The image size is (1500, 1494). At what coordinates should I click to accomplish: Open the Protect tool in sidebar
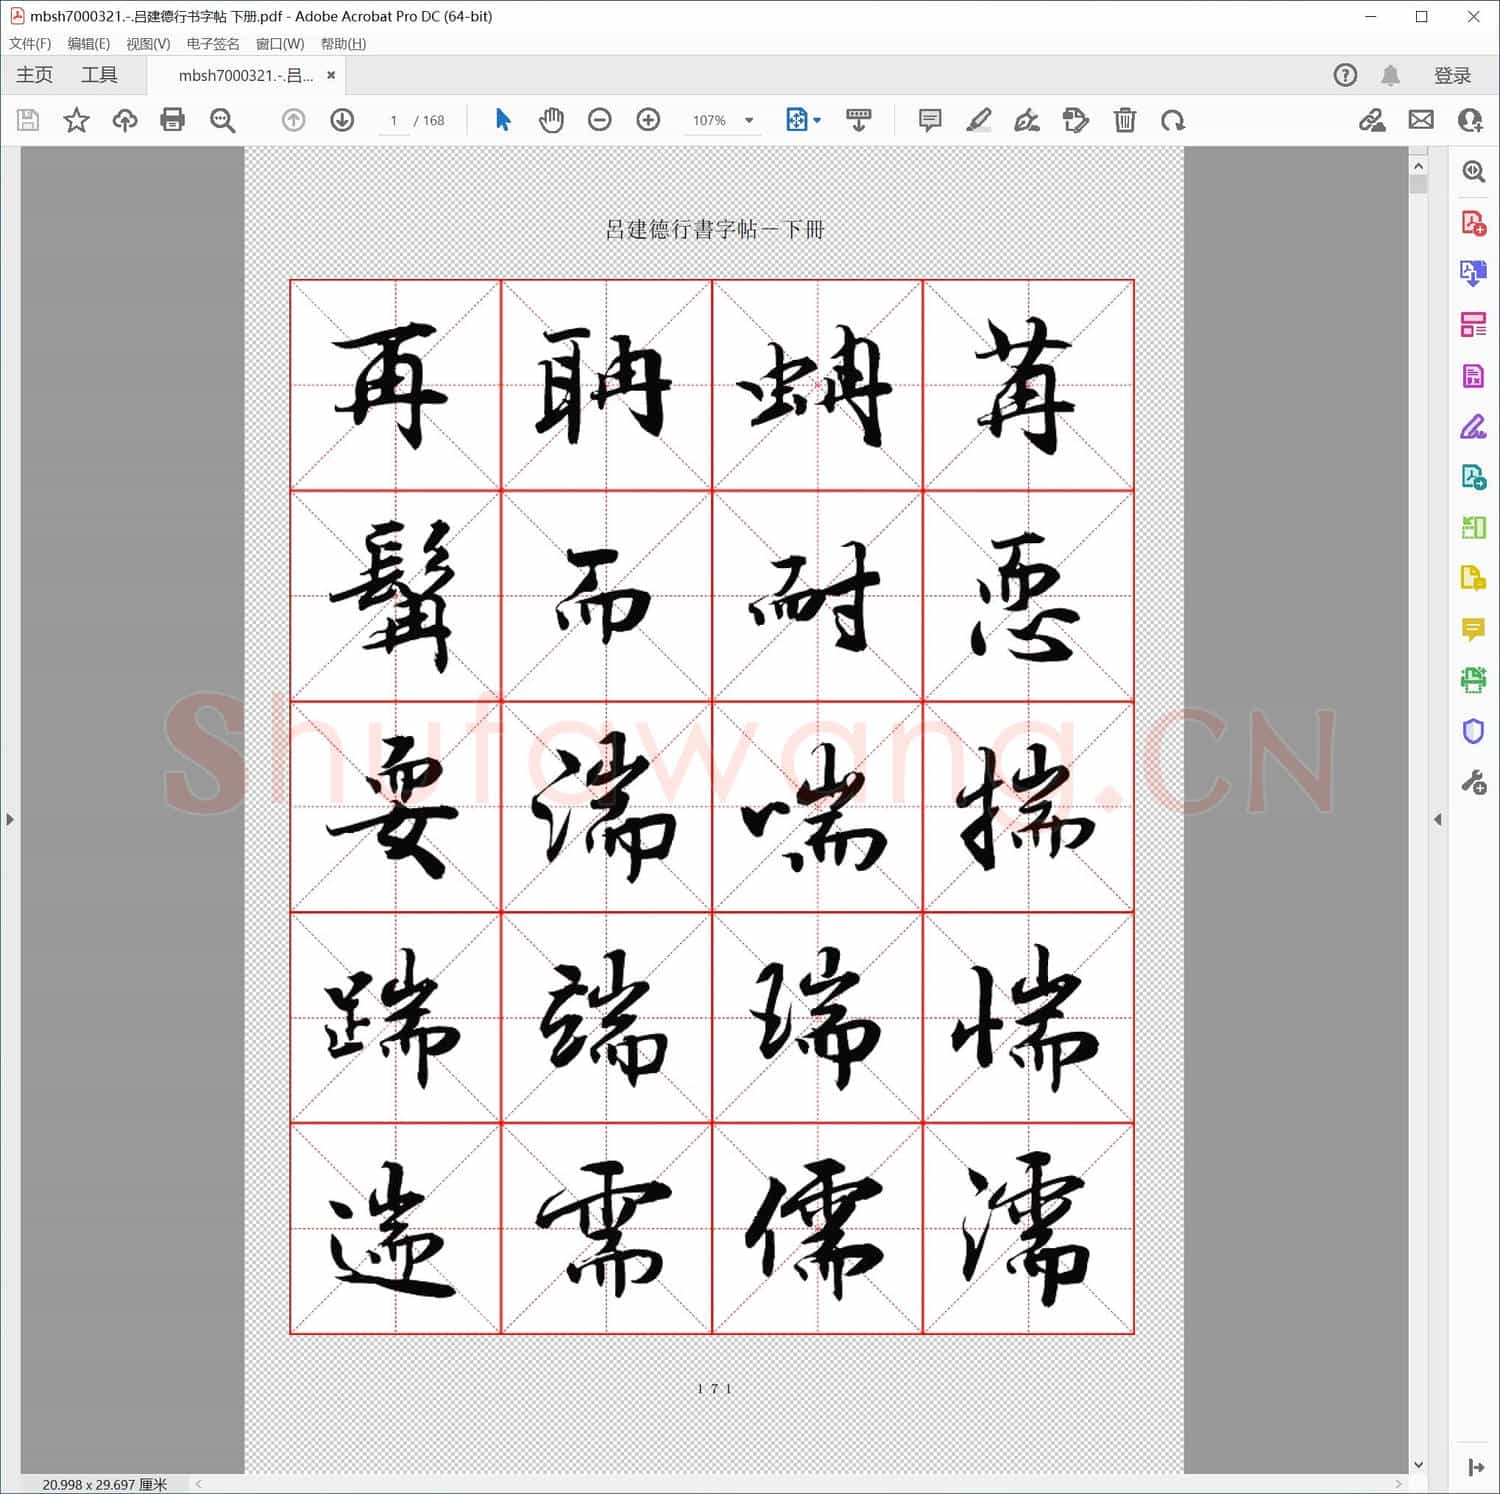point(1473,731)
